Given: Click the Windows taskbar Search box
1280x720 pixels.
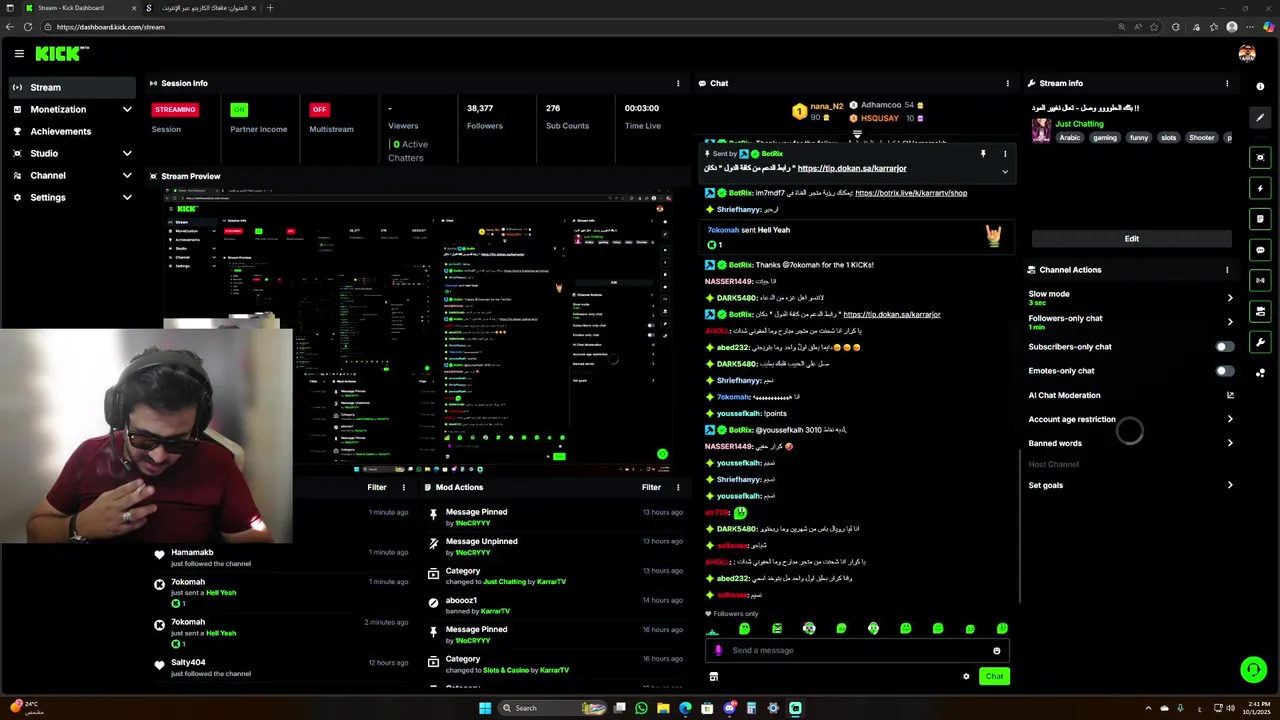Looking at the screenshot, I should pyautogui.click(x=553, y=708).
